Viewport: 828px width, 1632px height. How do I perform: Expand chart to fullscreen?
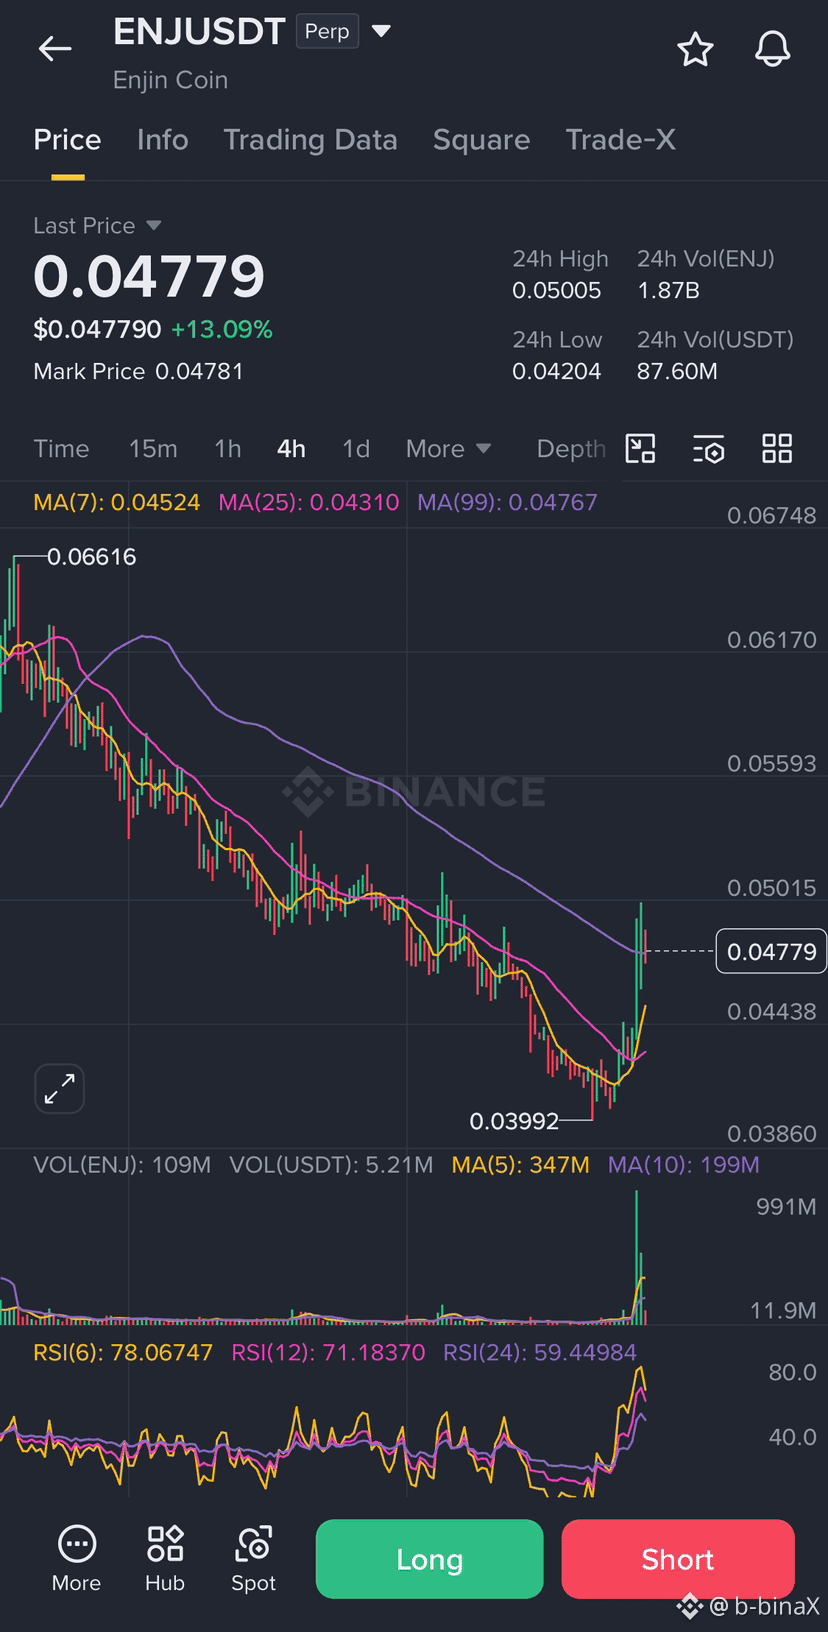60,1088
